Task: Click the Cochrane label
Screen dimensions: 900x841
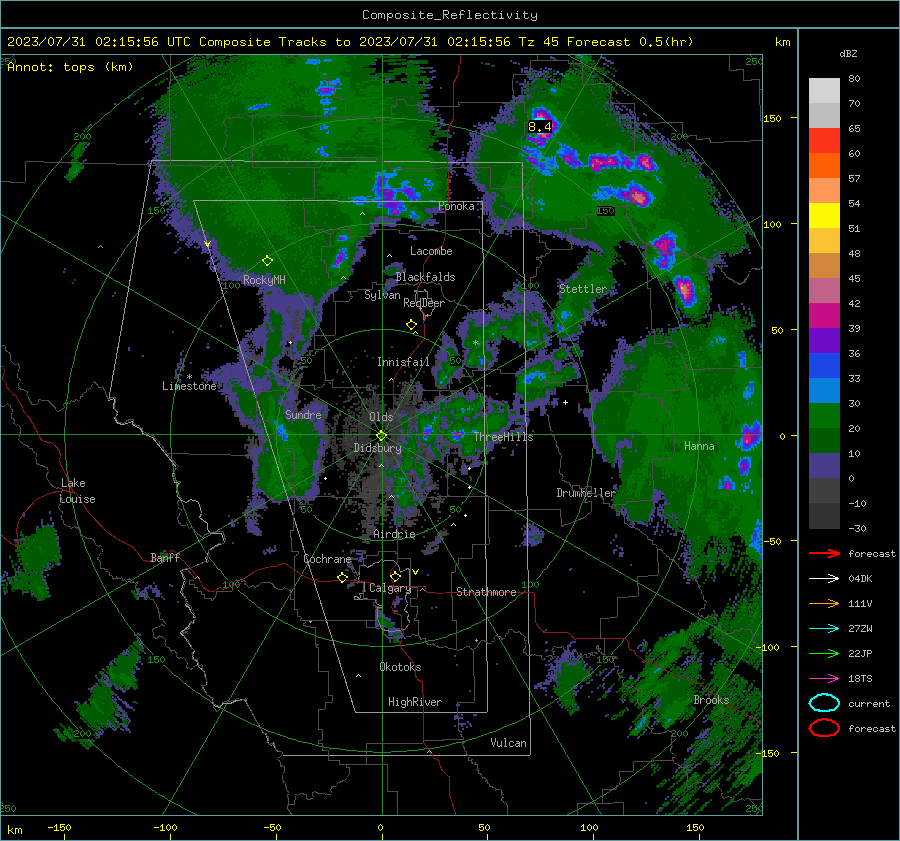Action: coord(327,559)
